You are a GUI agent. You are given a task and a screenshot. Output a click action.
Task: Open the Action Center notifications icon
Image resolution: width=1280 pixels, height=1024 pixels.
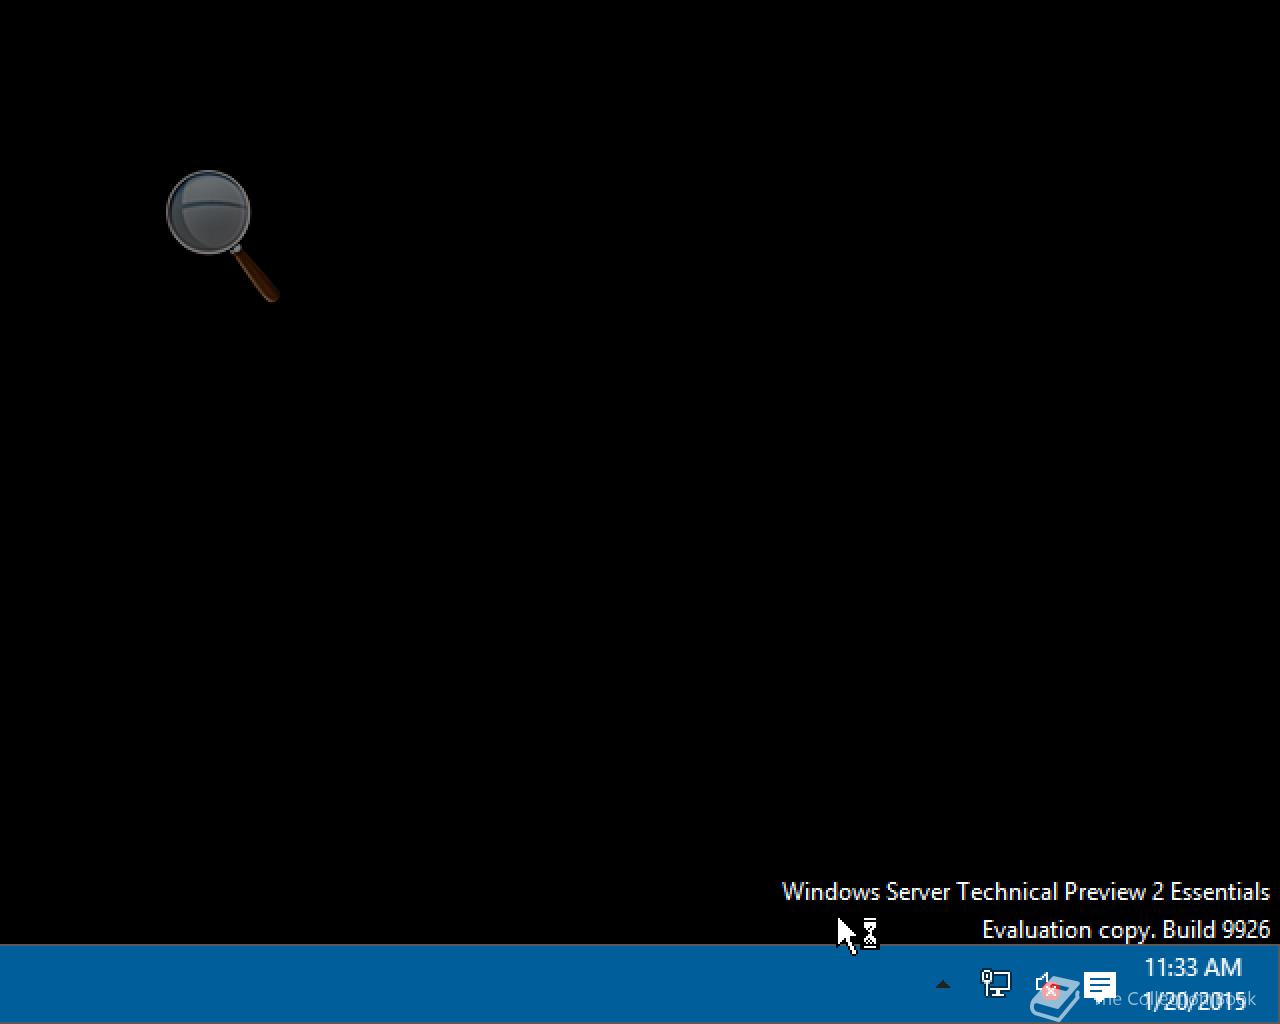1100,986
